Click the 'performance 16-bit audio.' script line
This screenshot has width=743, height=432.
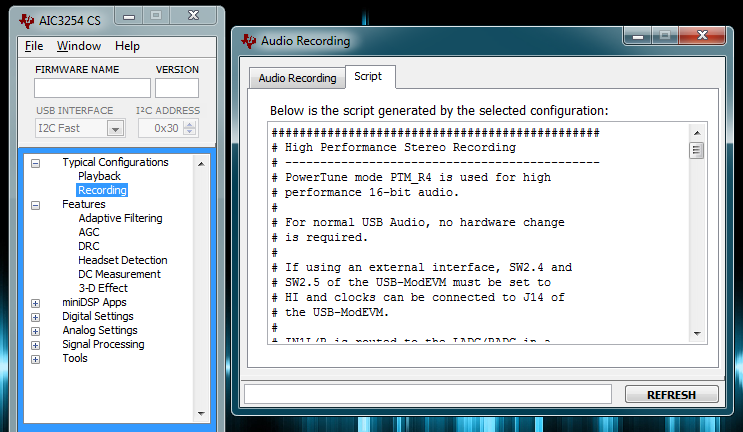(365, 192)
